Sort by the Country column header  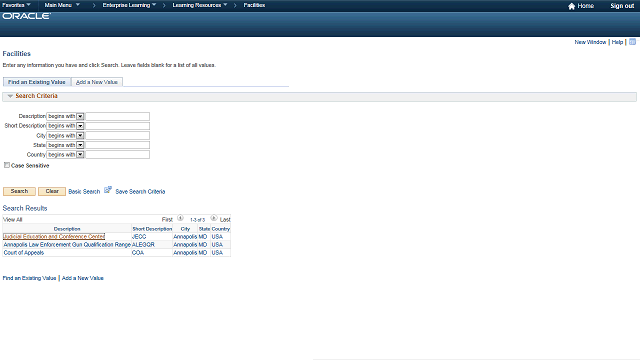pos(221,229)
